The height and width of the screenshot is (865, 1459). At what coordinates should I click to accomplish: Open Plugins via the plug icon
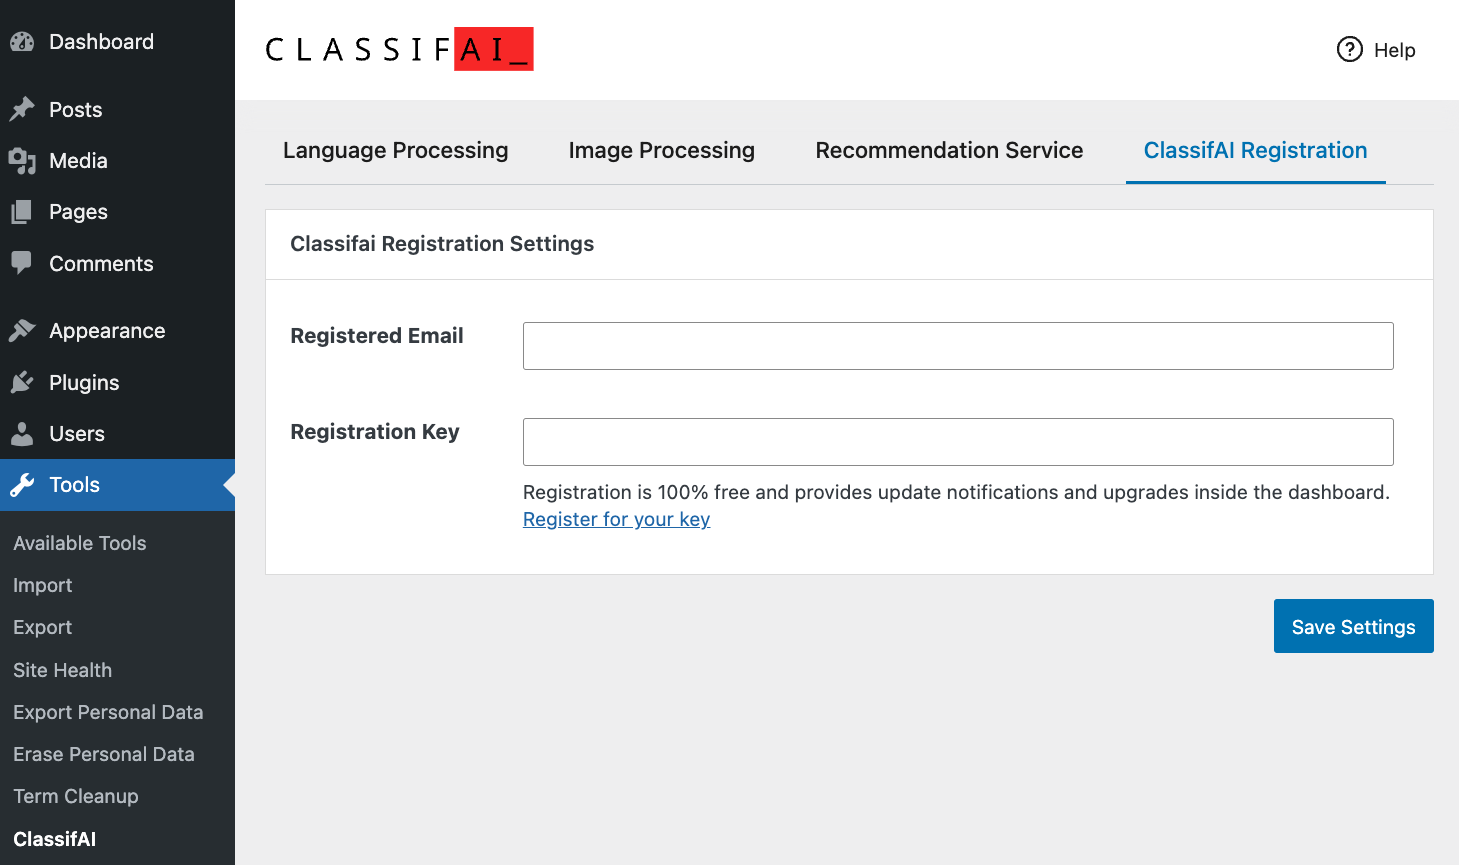point(22,382)
